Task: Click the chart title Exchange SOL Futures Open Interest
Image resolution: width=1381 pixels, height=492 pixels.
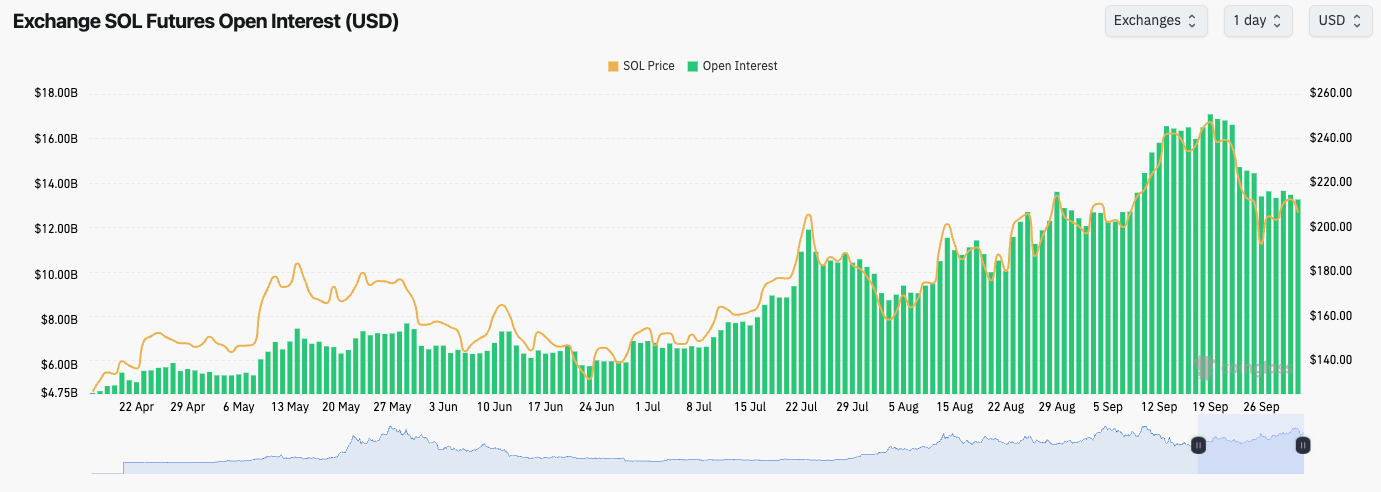Action: (206, 21)
